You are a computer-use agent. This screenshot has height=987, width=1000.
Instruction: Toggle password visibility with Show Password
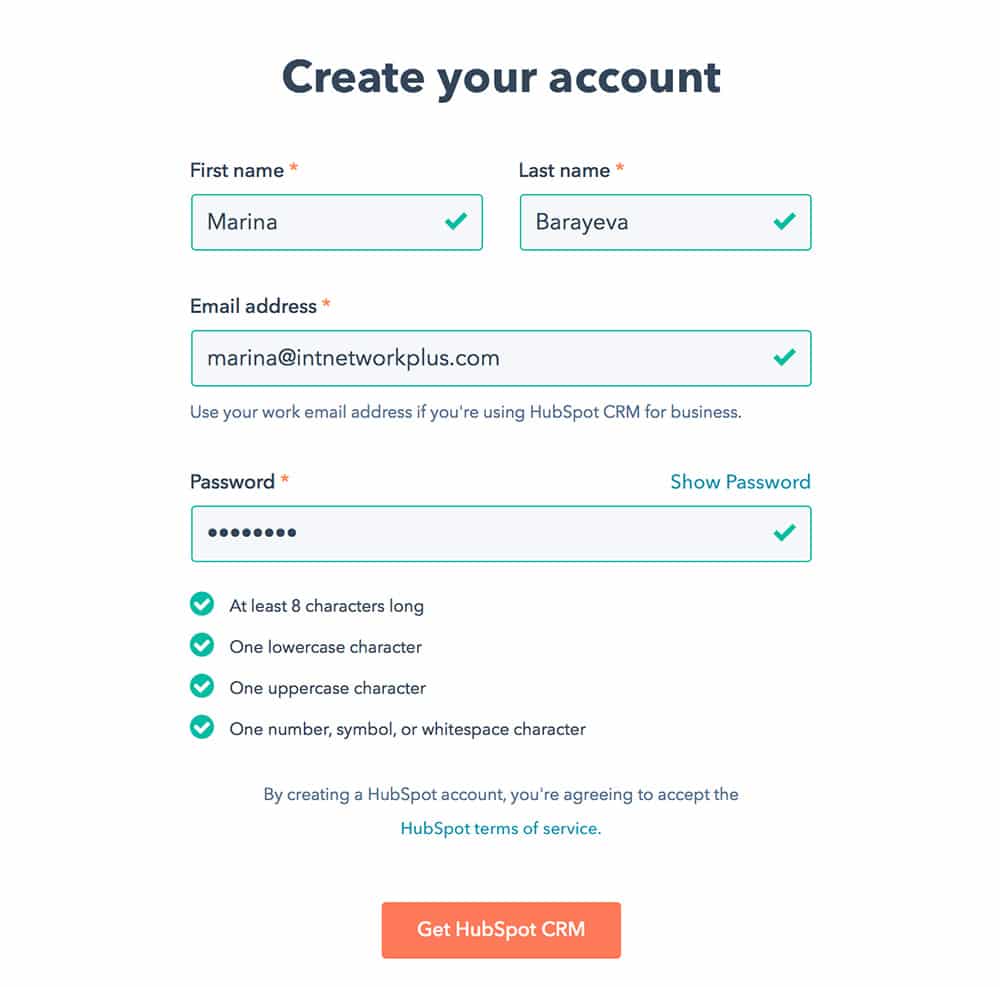point(740,482)
